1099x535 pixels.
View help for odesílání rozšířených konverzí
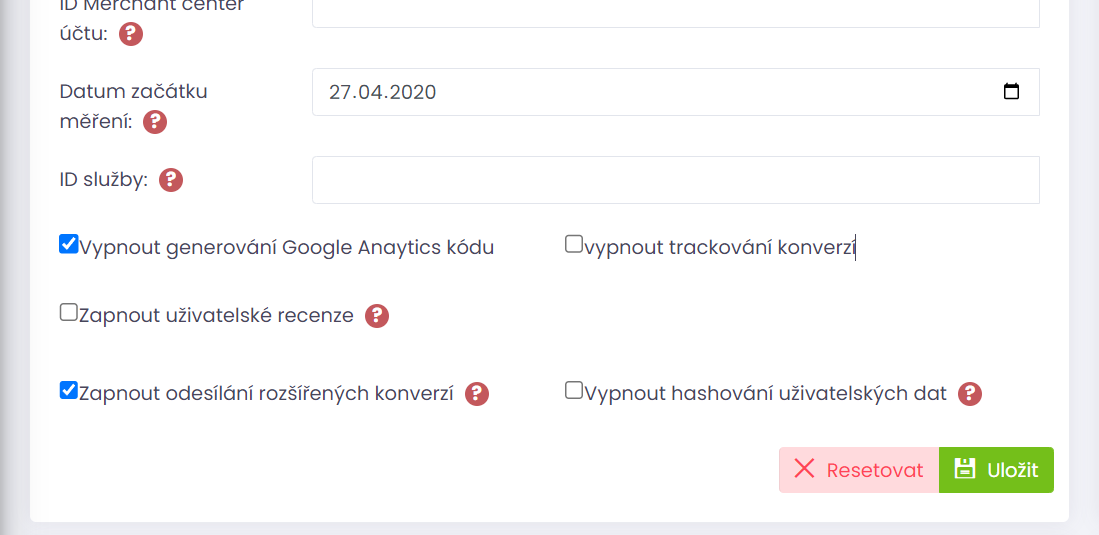point(477,393)
